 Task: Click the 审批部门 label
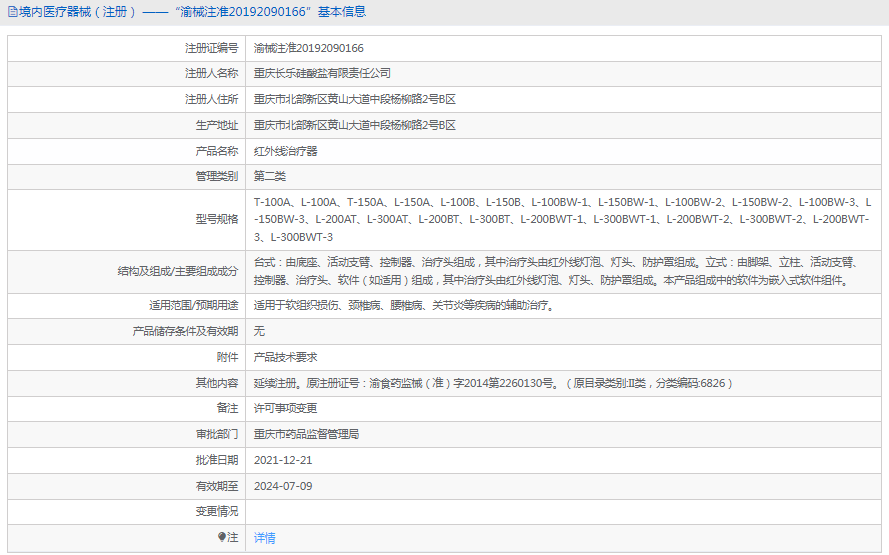point(217,434)
